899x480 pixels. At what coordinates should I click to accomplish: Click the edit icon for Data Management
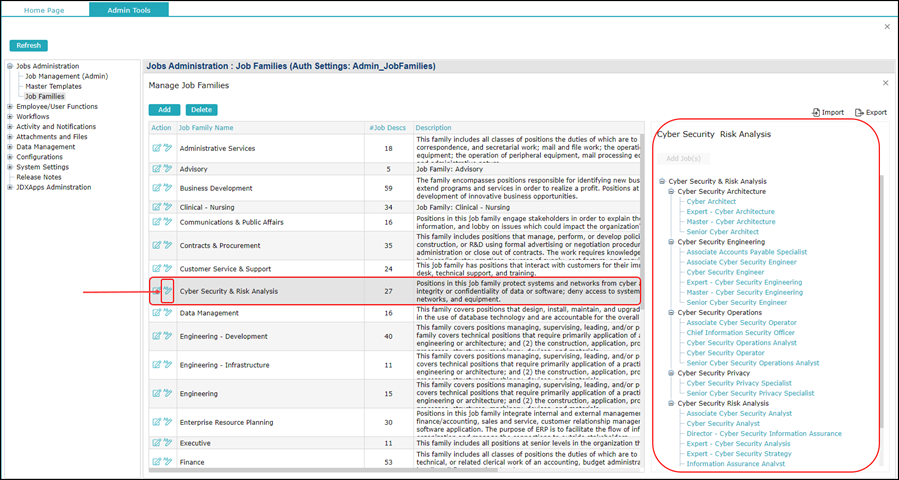coord(156,312)
